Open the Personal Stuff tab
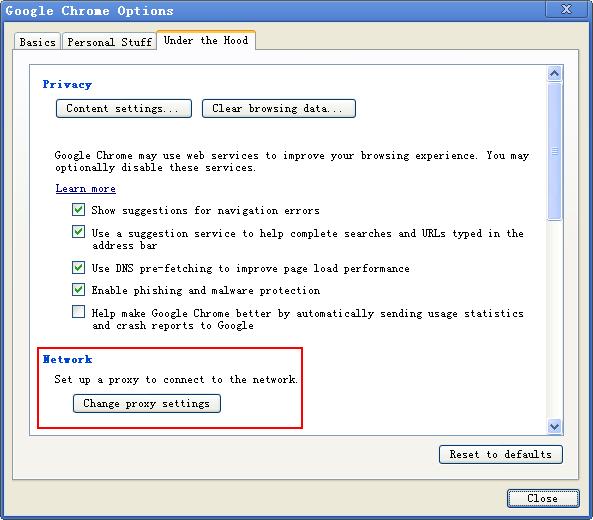593x520 pixels. (110, 42)
